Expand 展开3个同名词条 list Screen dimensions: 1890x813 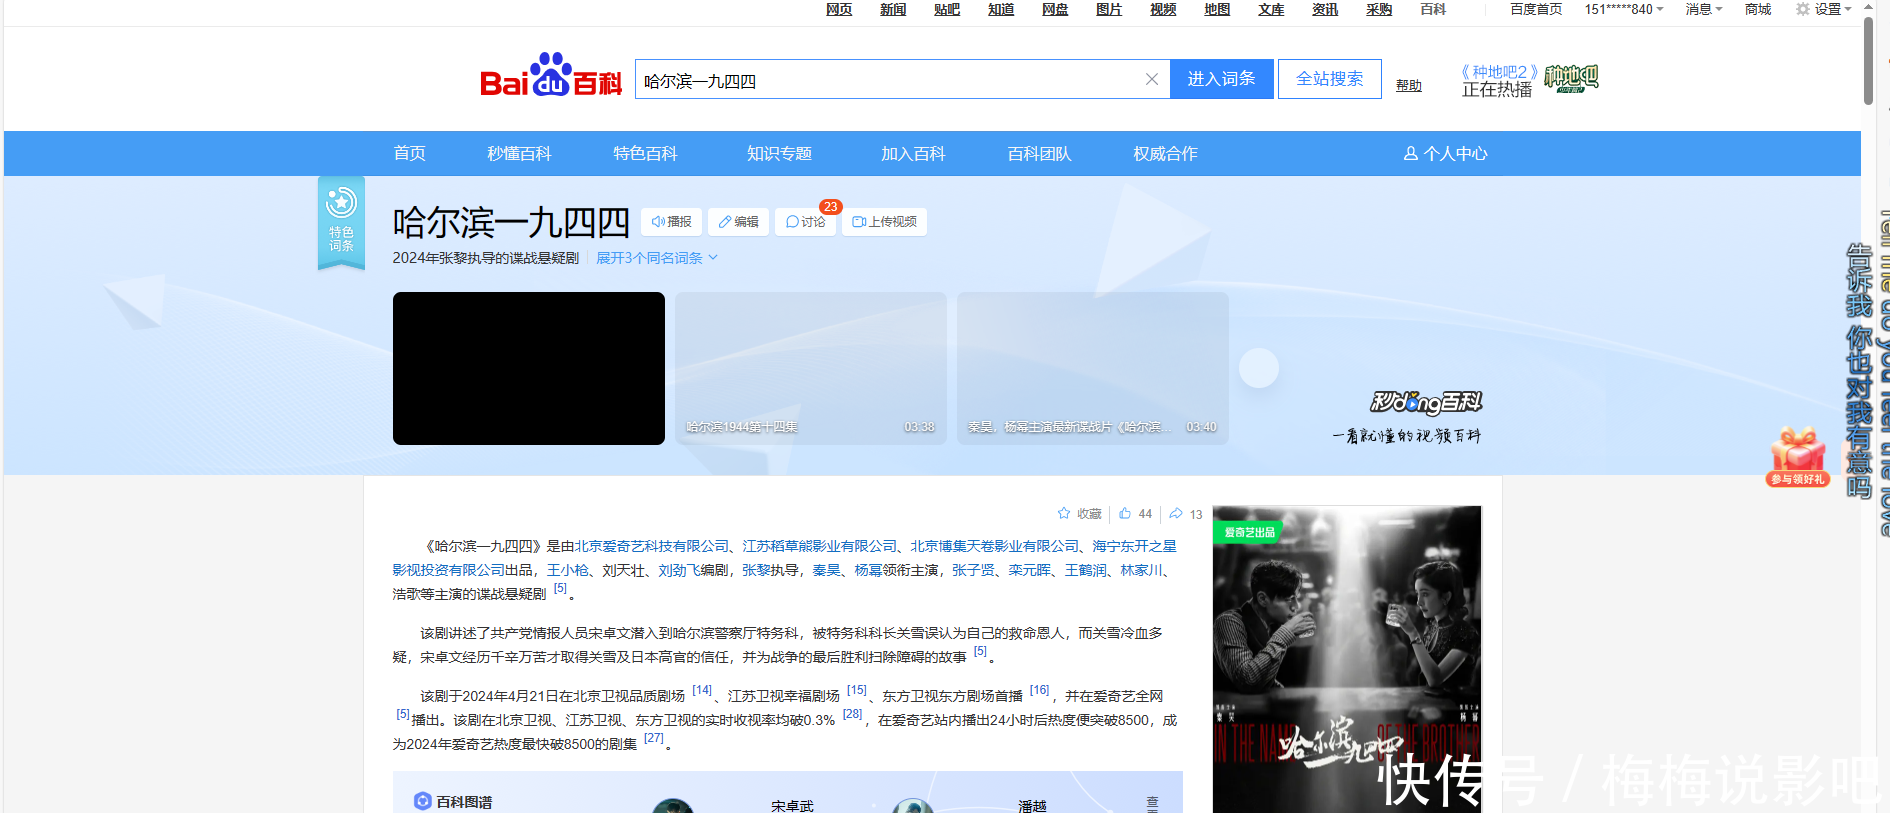[656, 258]
